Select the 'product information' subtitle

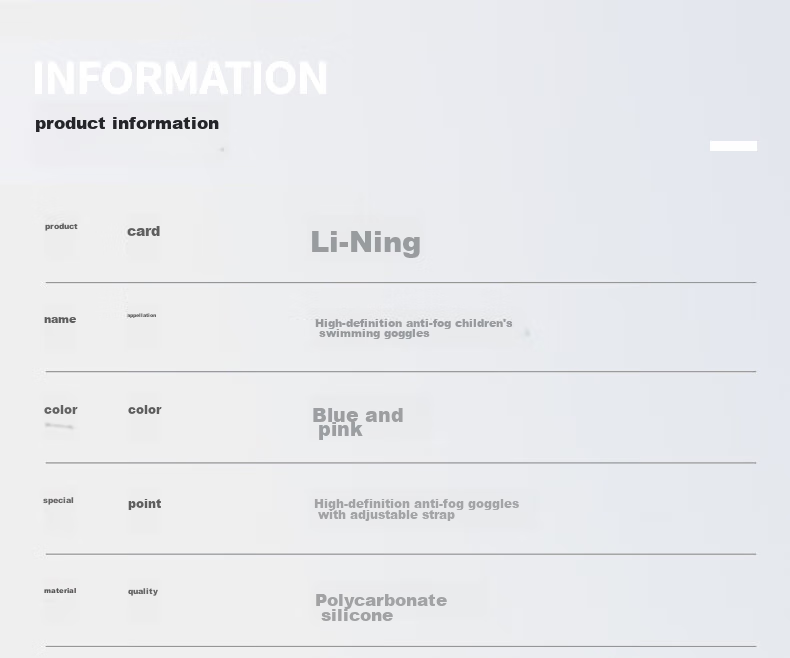pyautogui.click(x=127, y=123)
